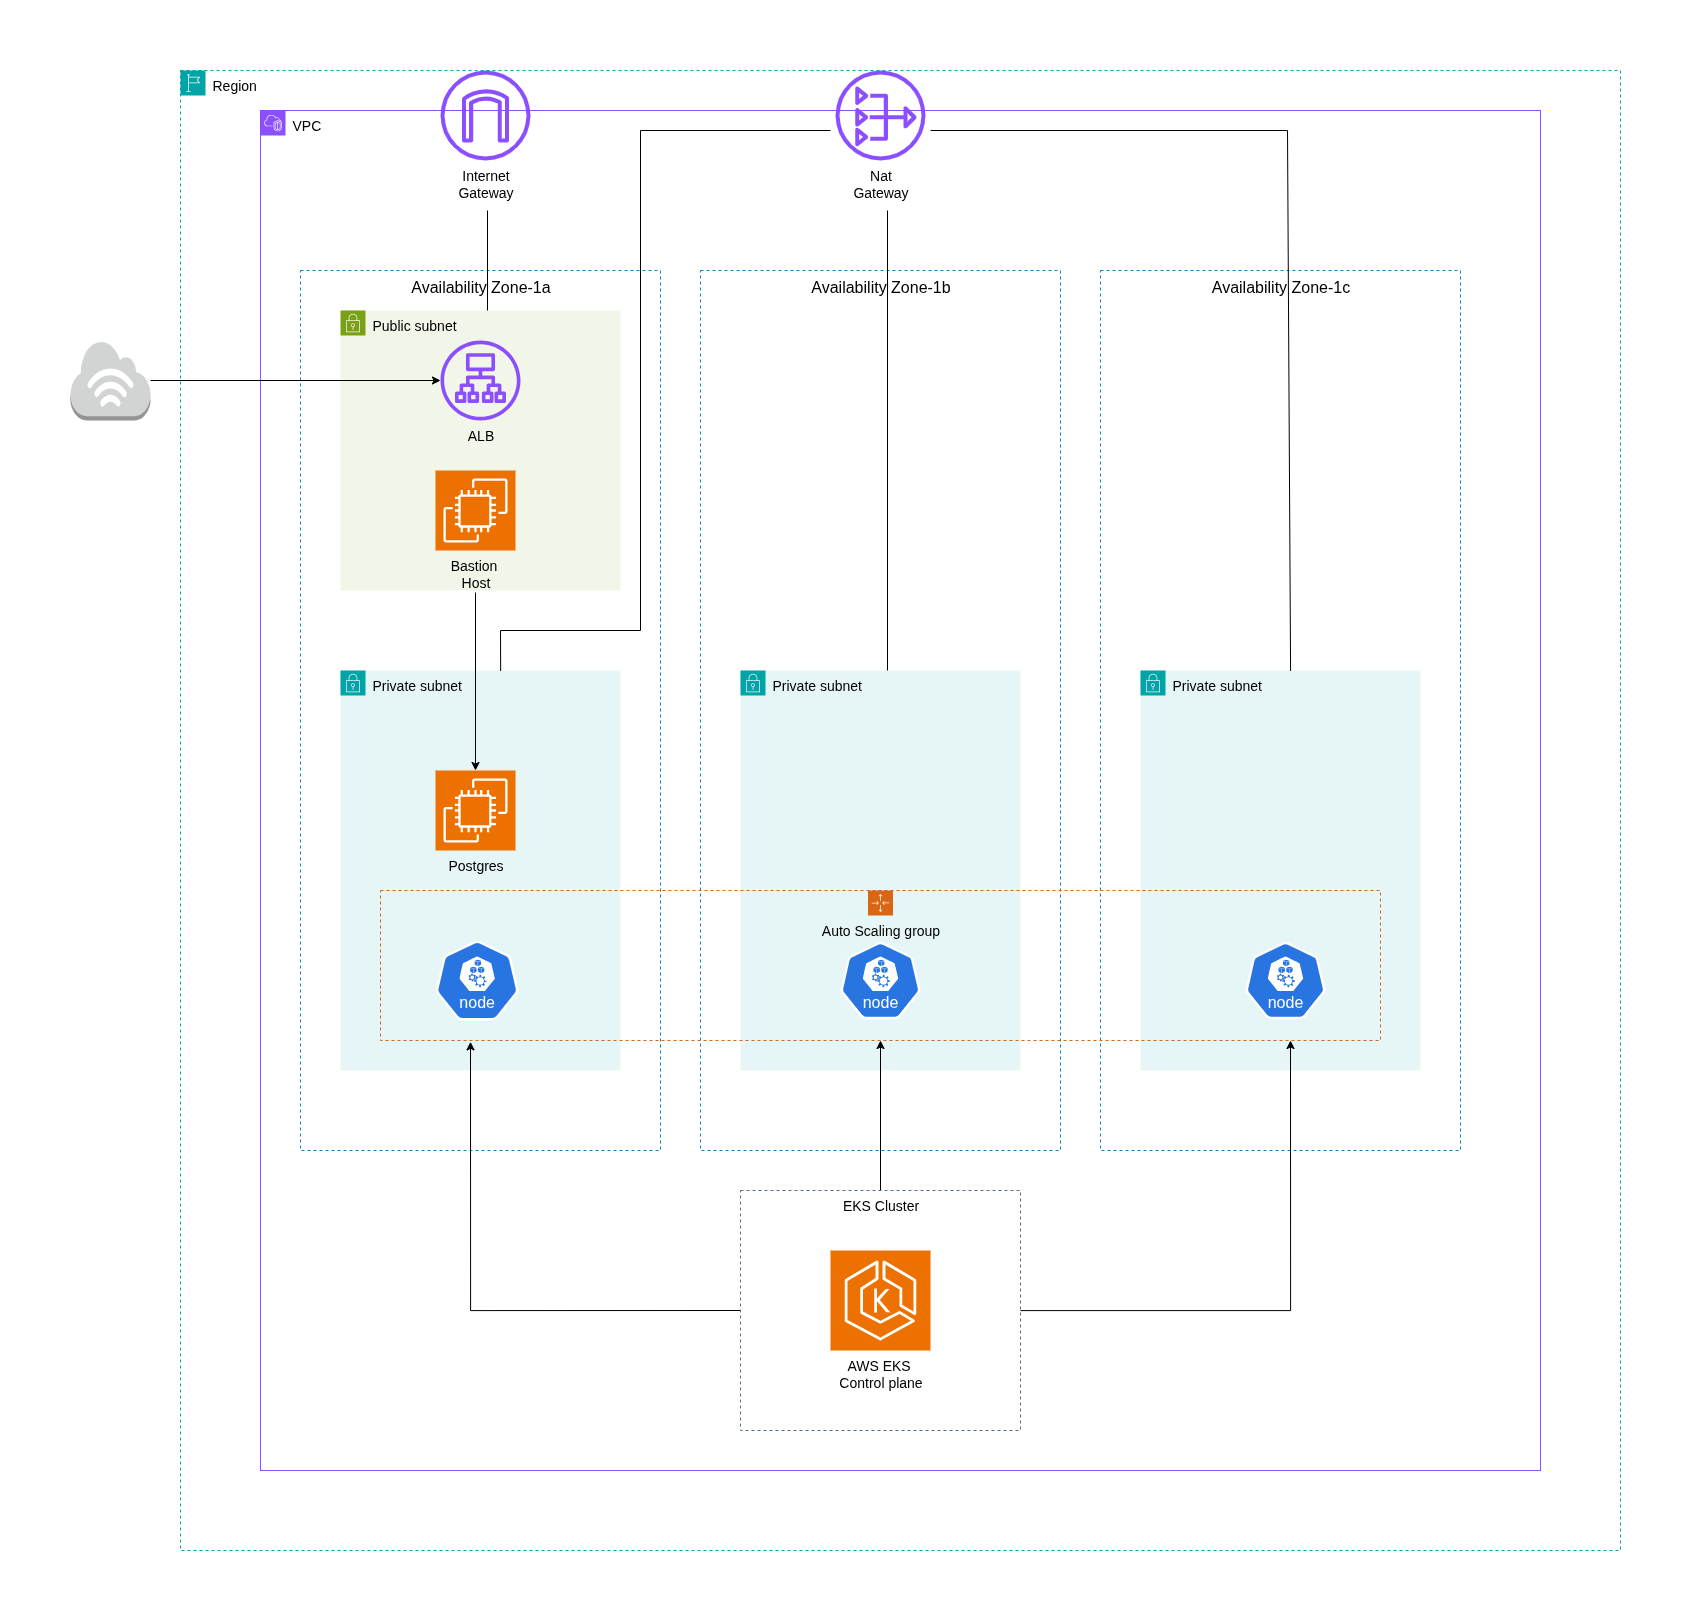Click the AWS EKS Control plane icon

coord(880,1300)
